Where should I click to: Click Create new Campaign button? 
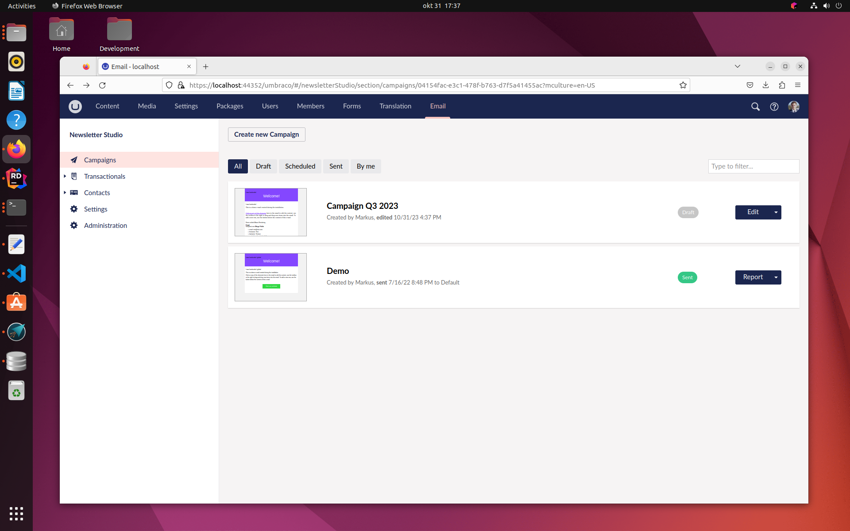pyautogui.click(x=266, y=134)
